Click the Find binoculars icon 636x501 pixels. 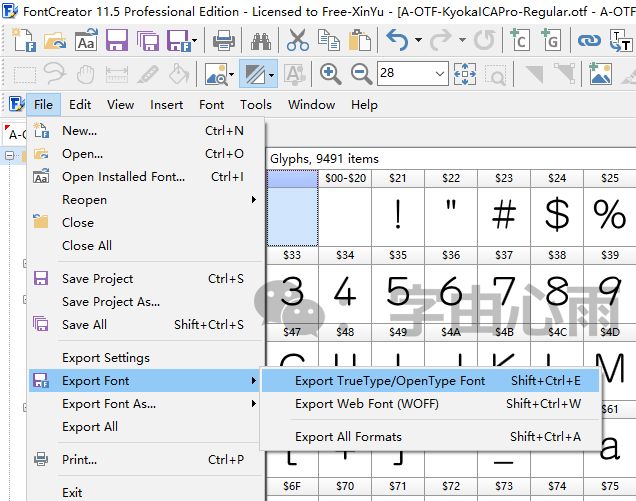click(x=261, y=40)
